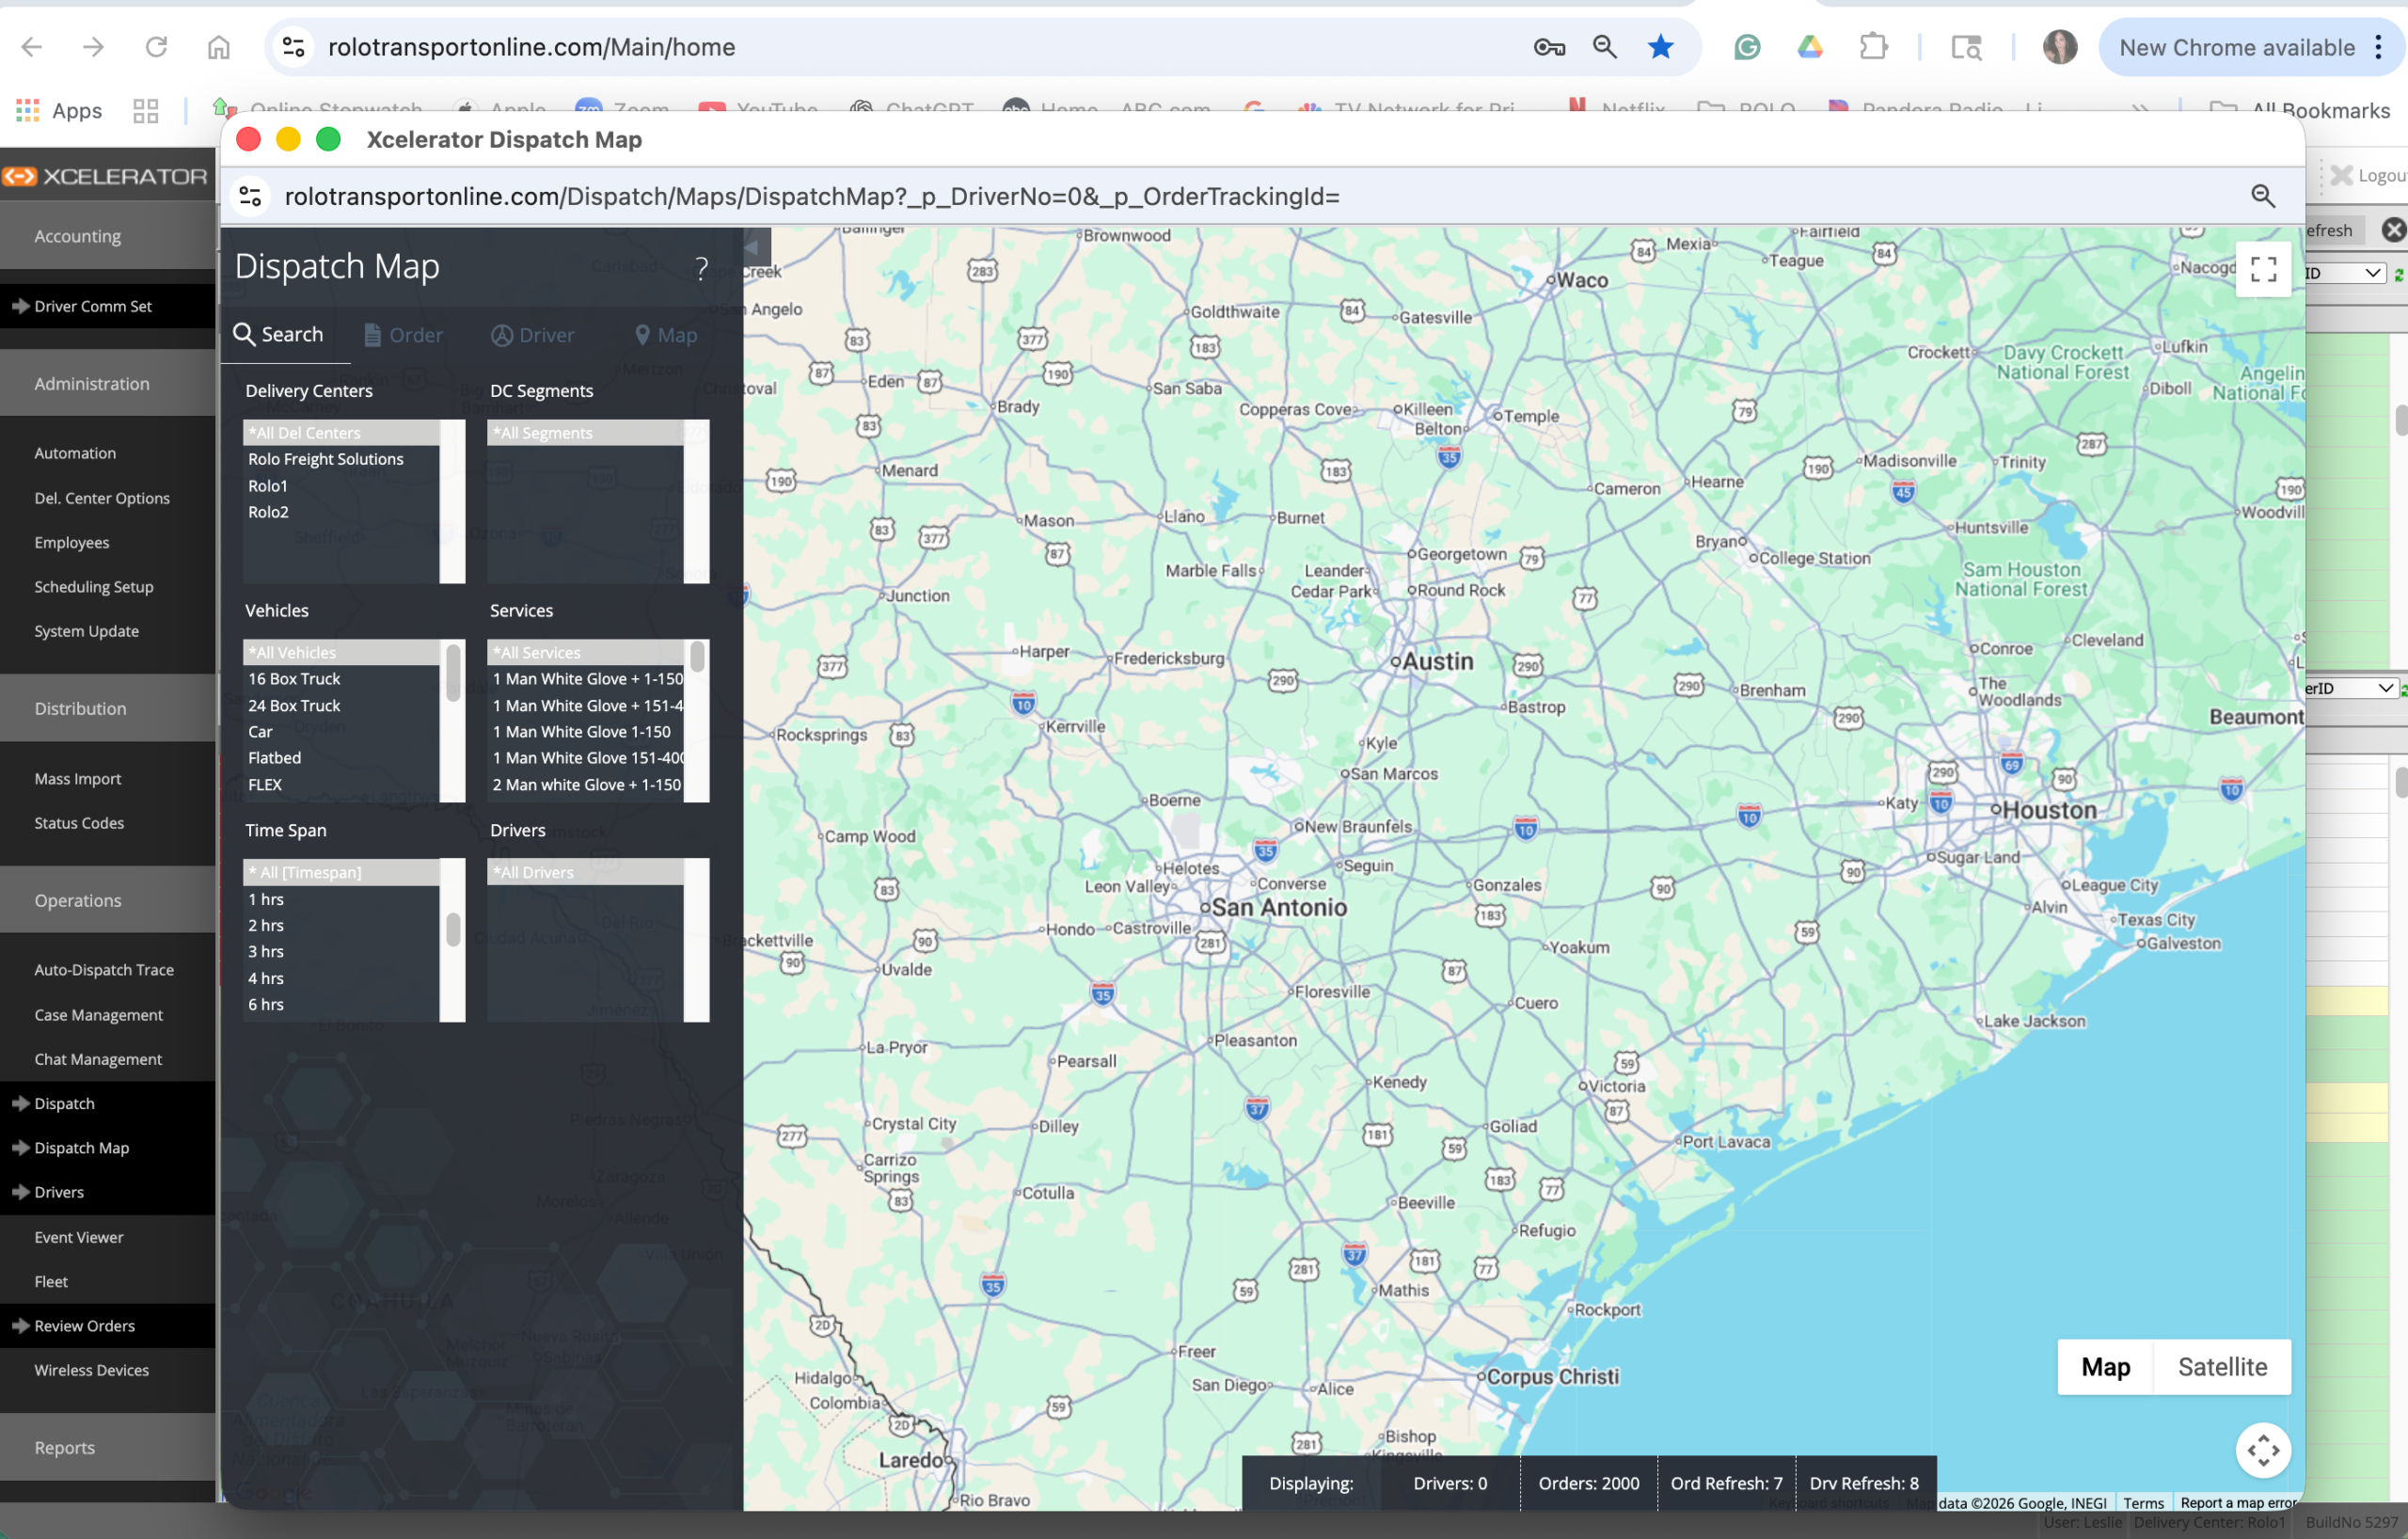Open the password key icon in address bar
This screenshot has height=1539, width=2408.
(1549, 47)
